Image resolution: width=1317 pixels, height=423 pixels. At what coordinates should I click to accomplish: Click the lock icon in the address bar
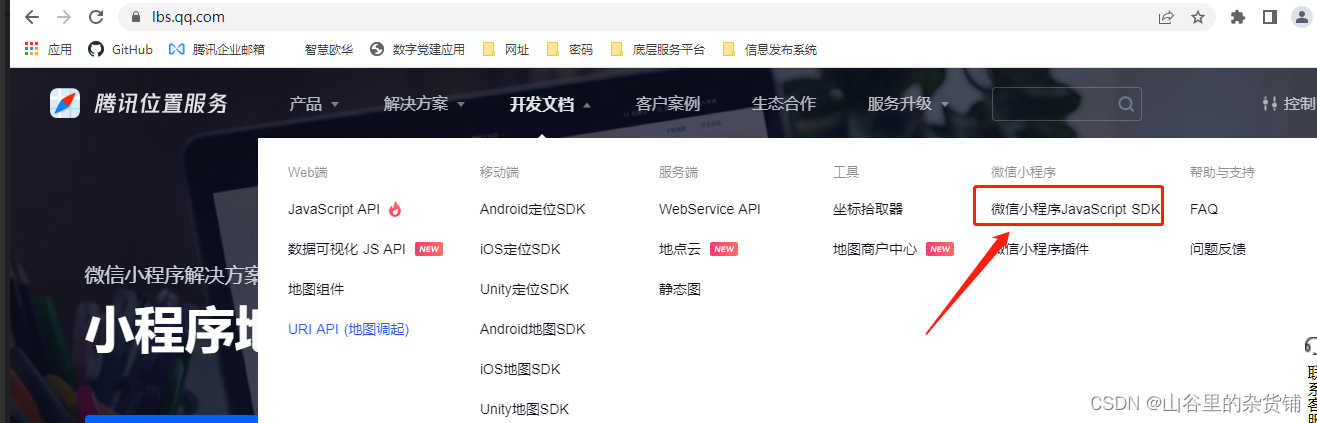(x=138, y=17)
